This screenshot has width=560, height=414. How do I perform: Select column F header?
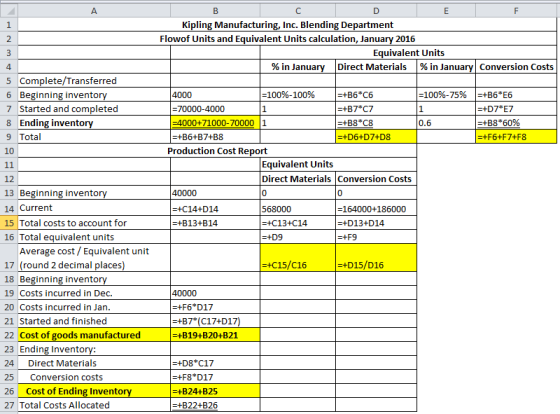516,11
